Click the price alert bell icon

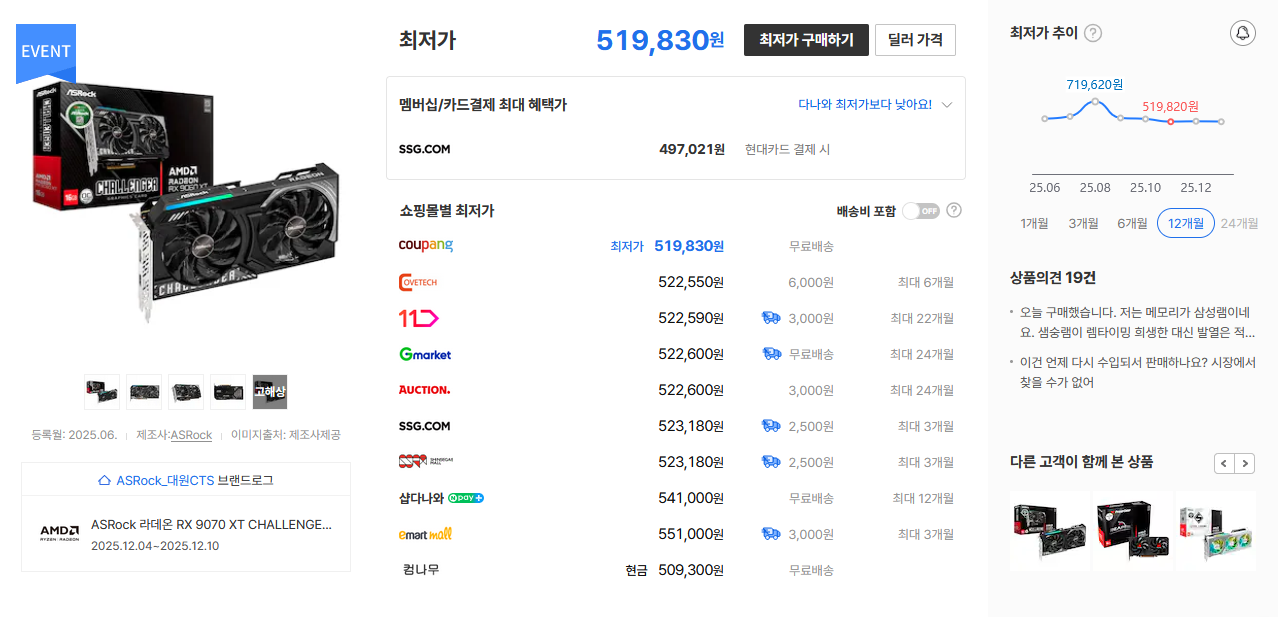1242,33
